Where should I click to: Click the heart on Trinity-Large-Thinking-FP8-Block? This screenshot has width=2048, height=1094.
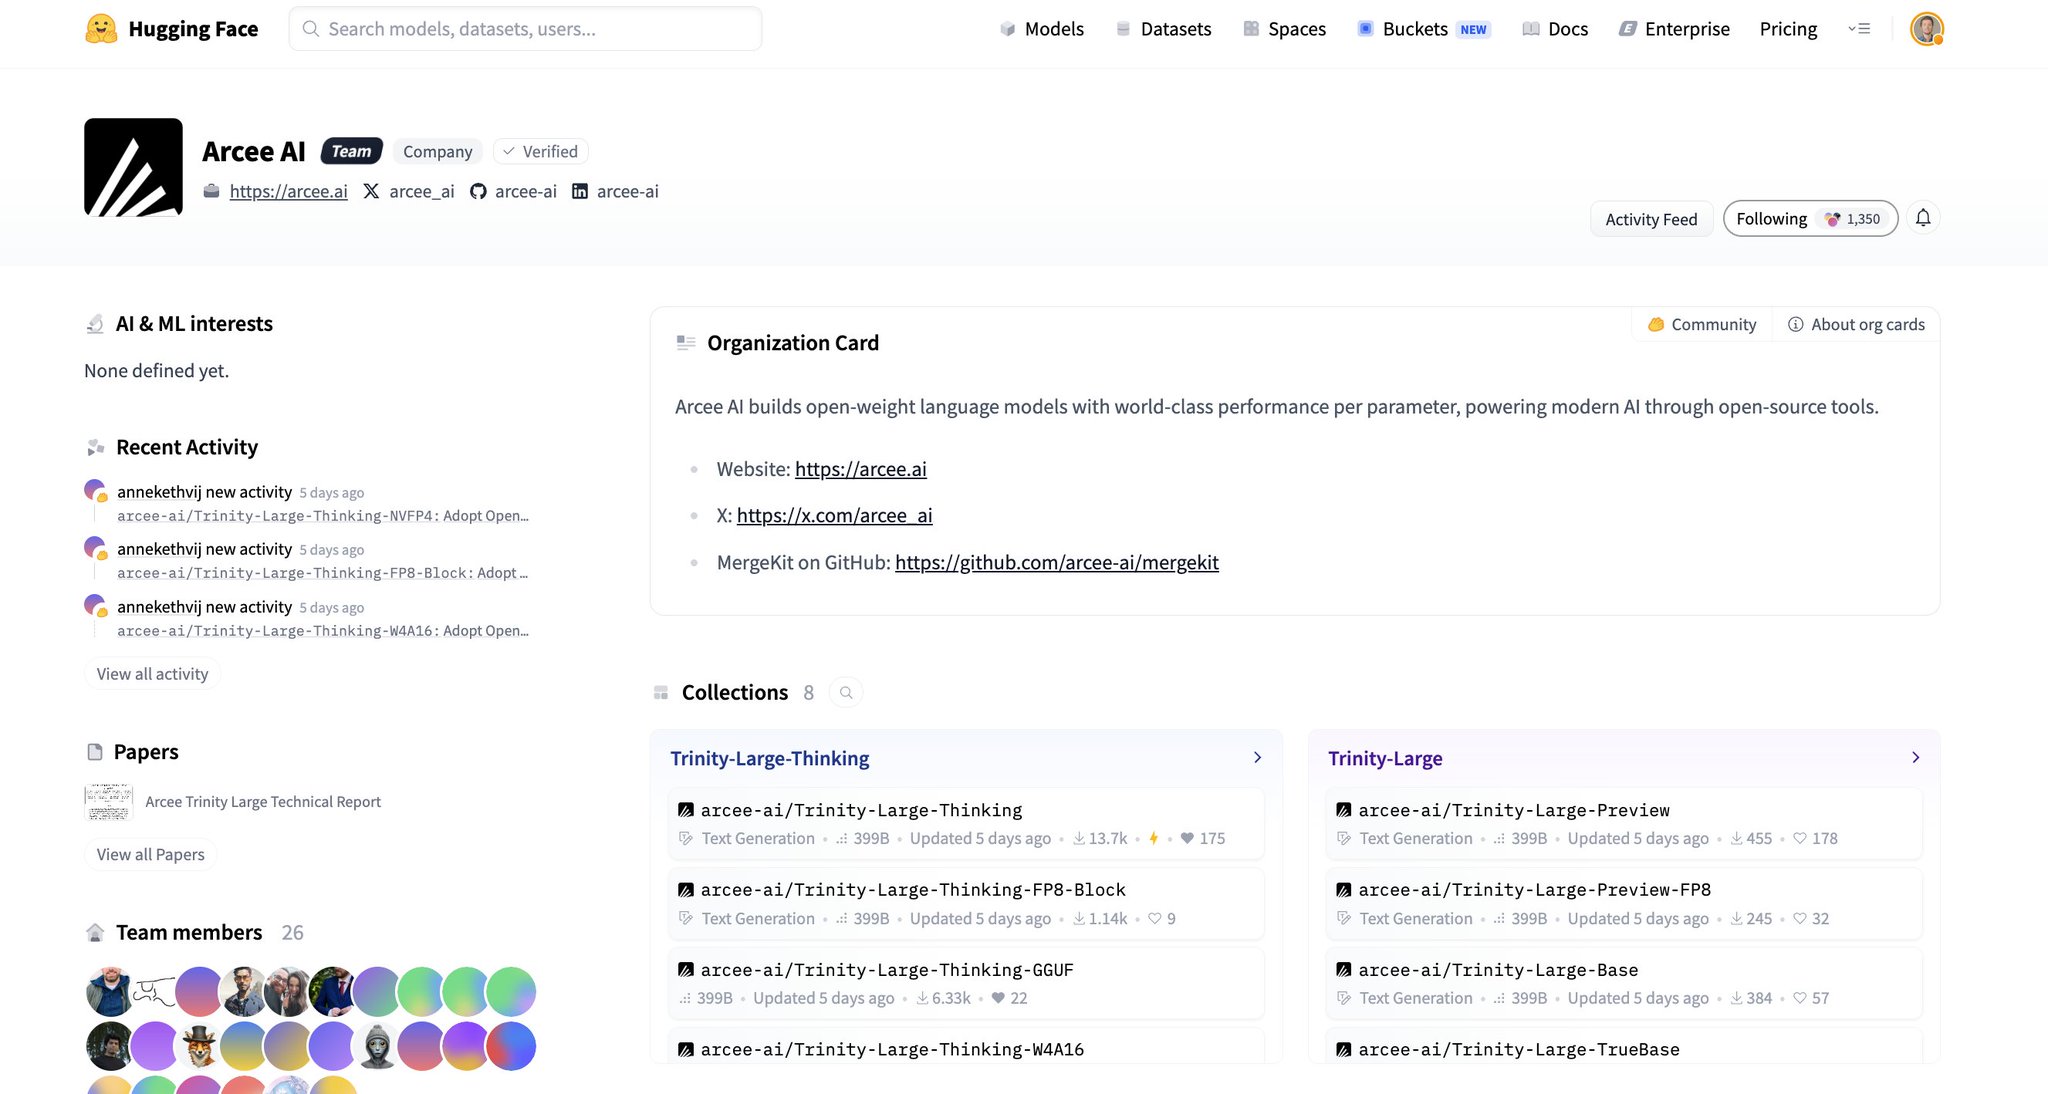1154,918
